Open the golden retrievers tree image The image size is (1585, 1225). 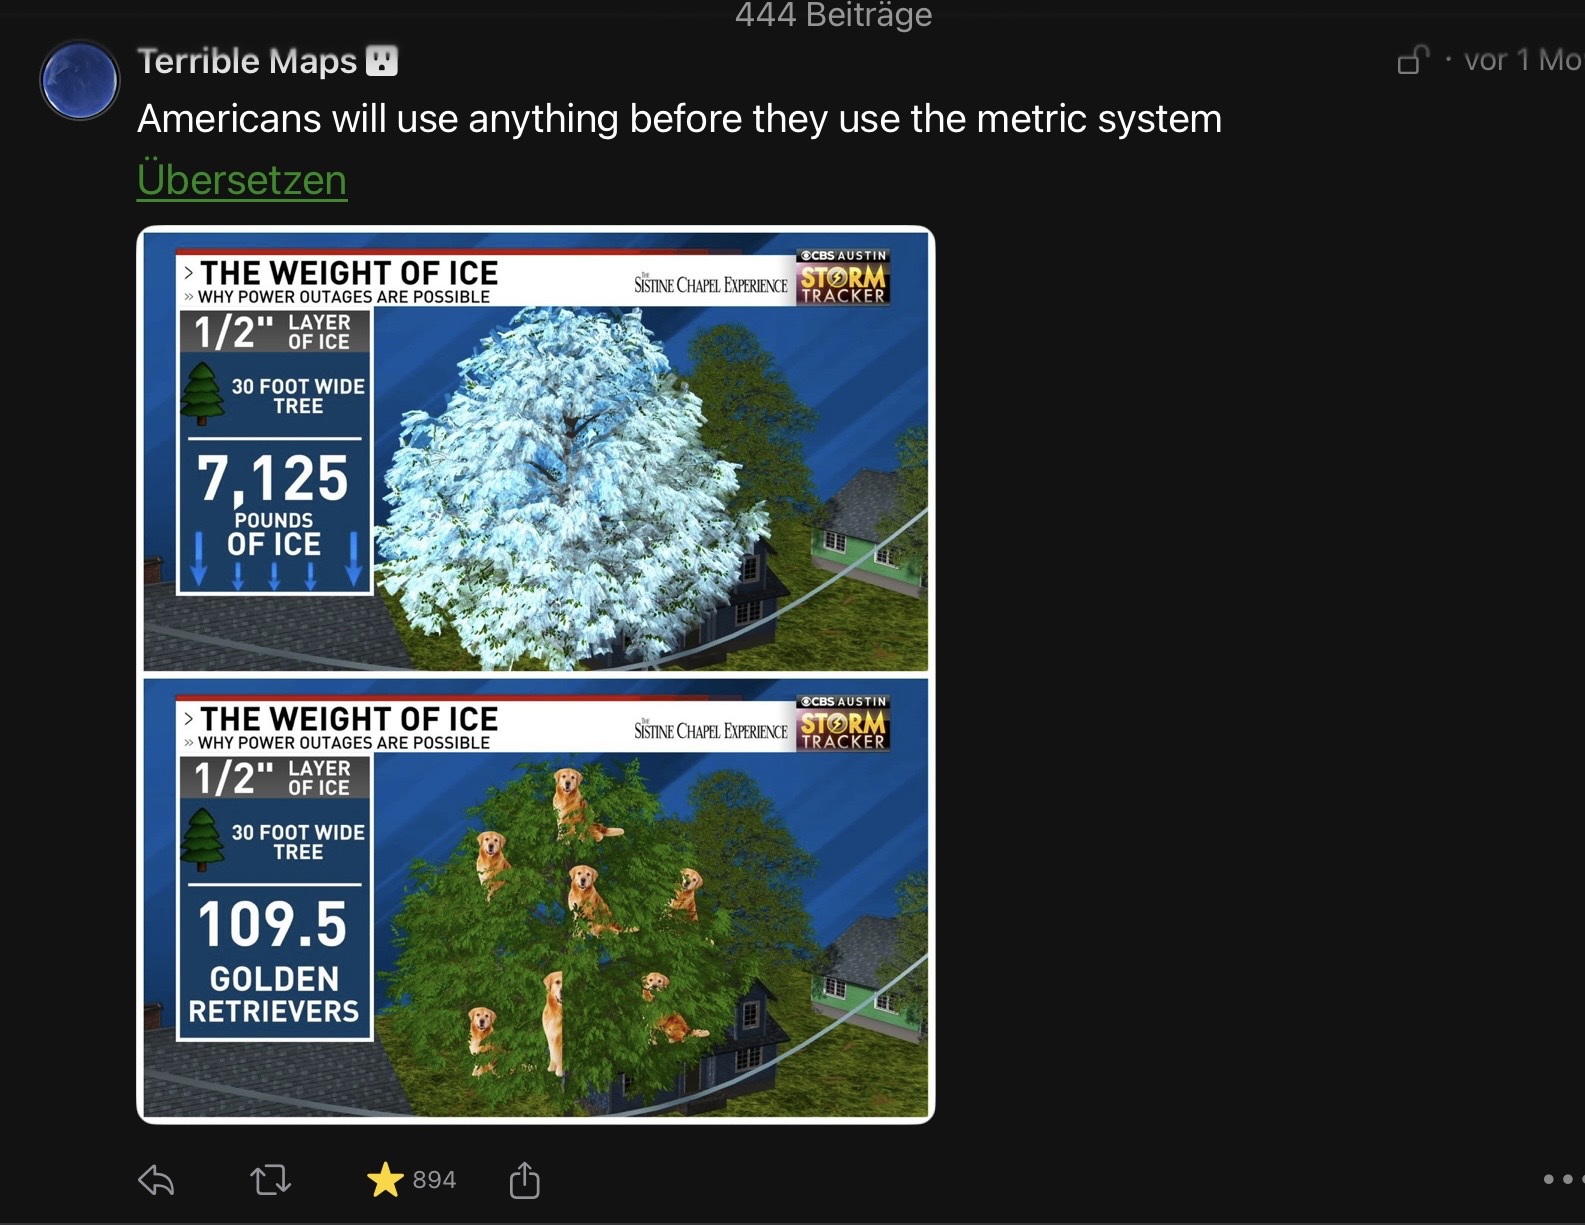(x=536, y=898)
